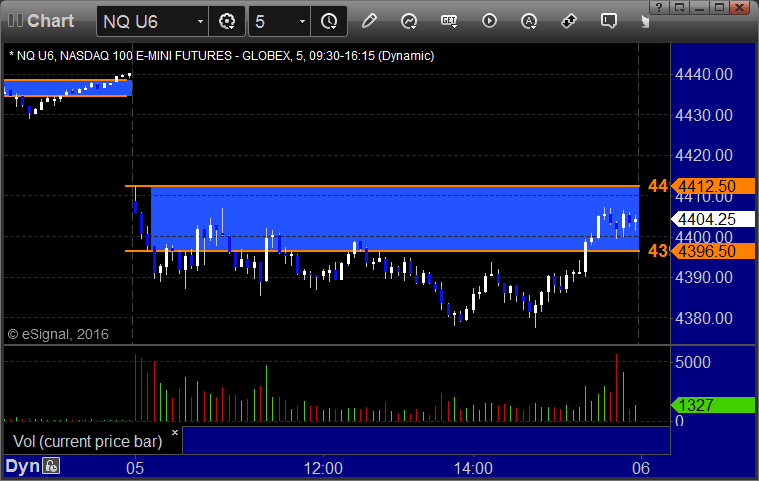
Task: Expand the NQ U6 symbol dropdown
Action: (200, 21)
